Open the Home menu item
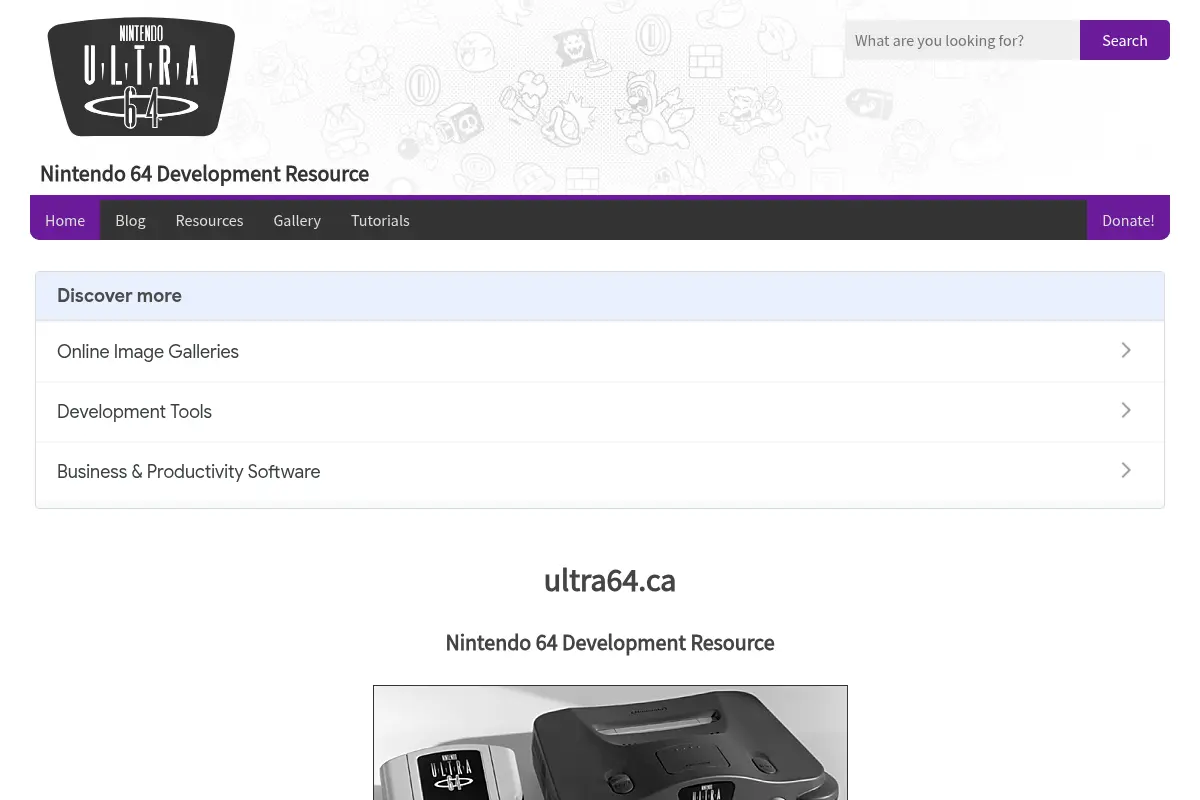The height and width of the screenshot is (800, 1200). [65, 220]
